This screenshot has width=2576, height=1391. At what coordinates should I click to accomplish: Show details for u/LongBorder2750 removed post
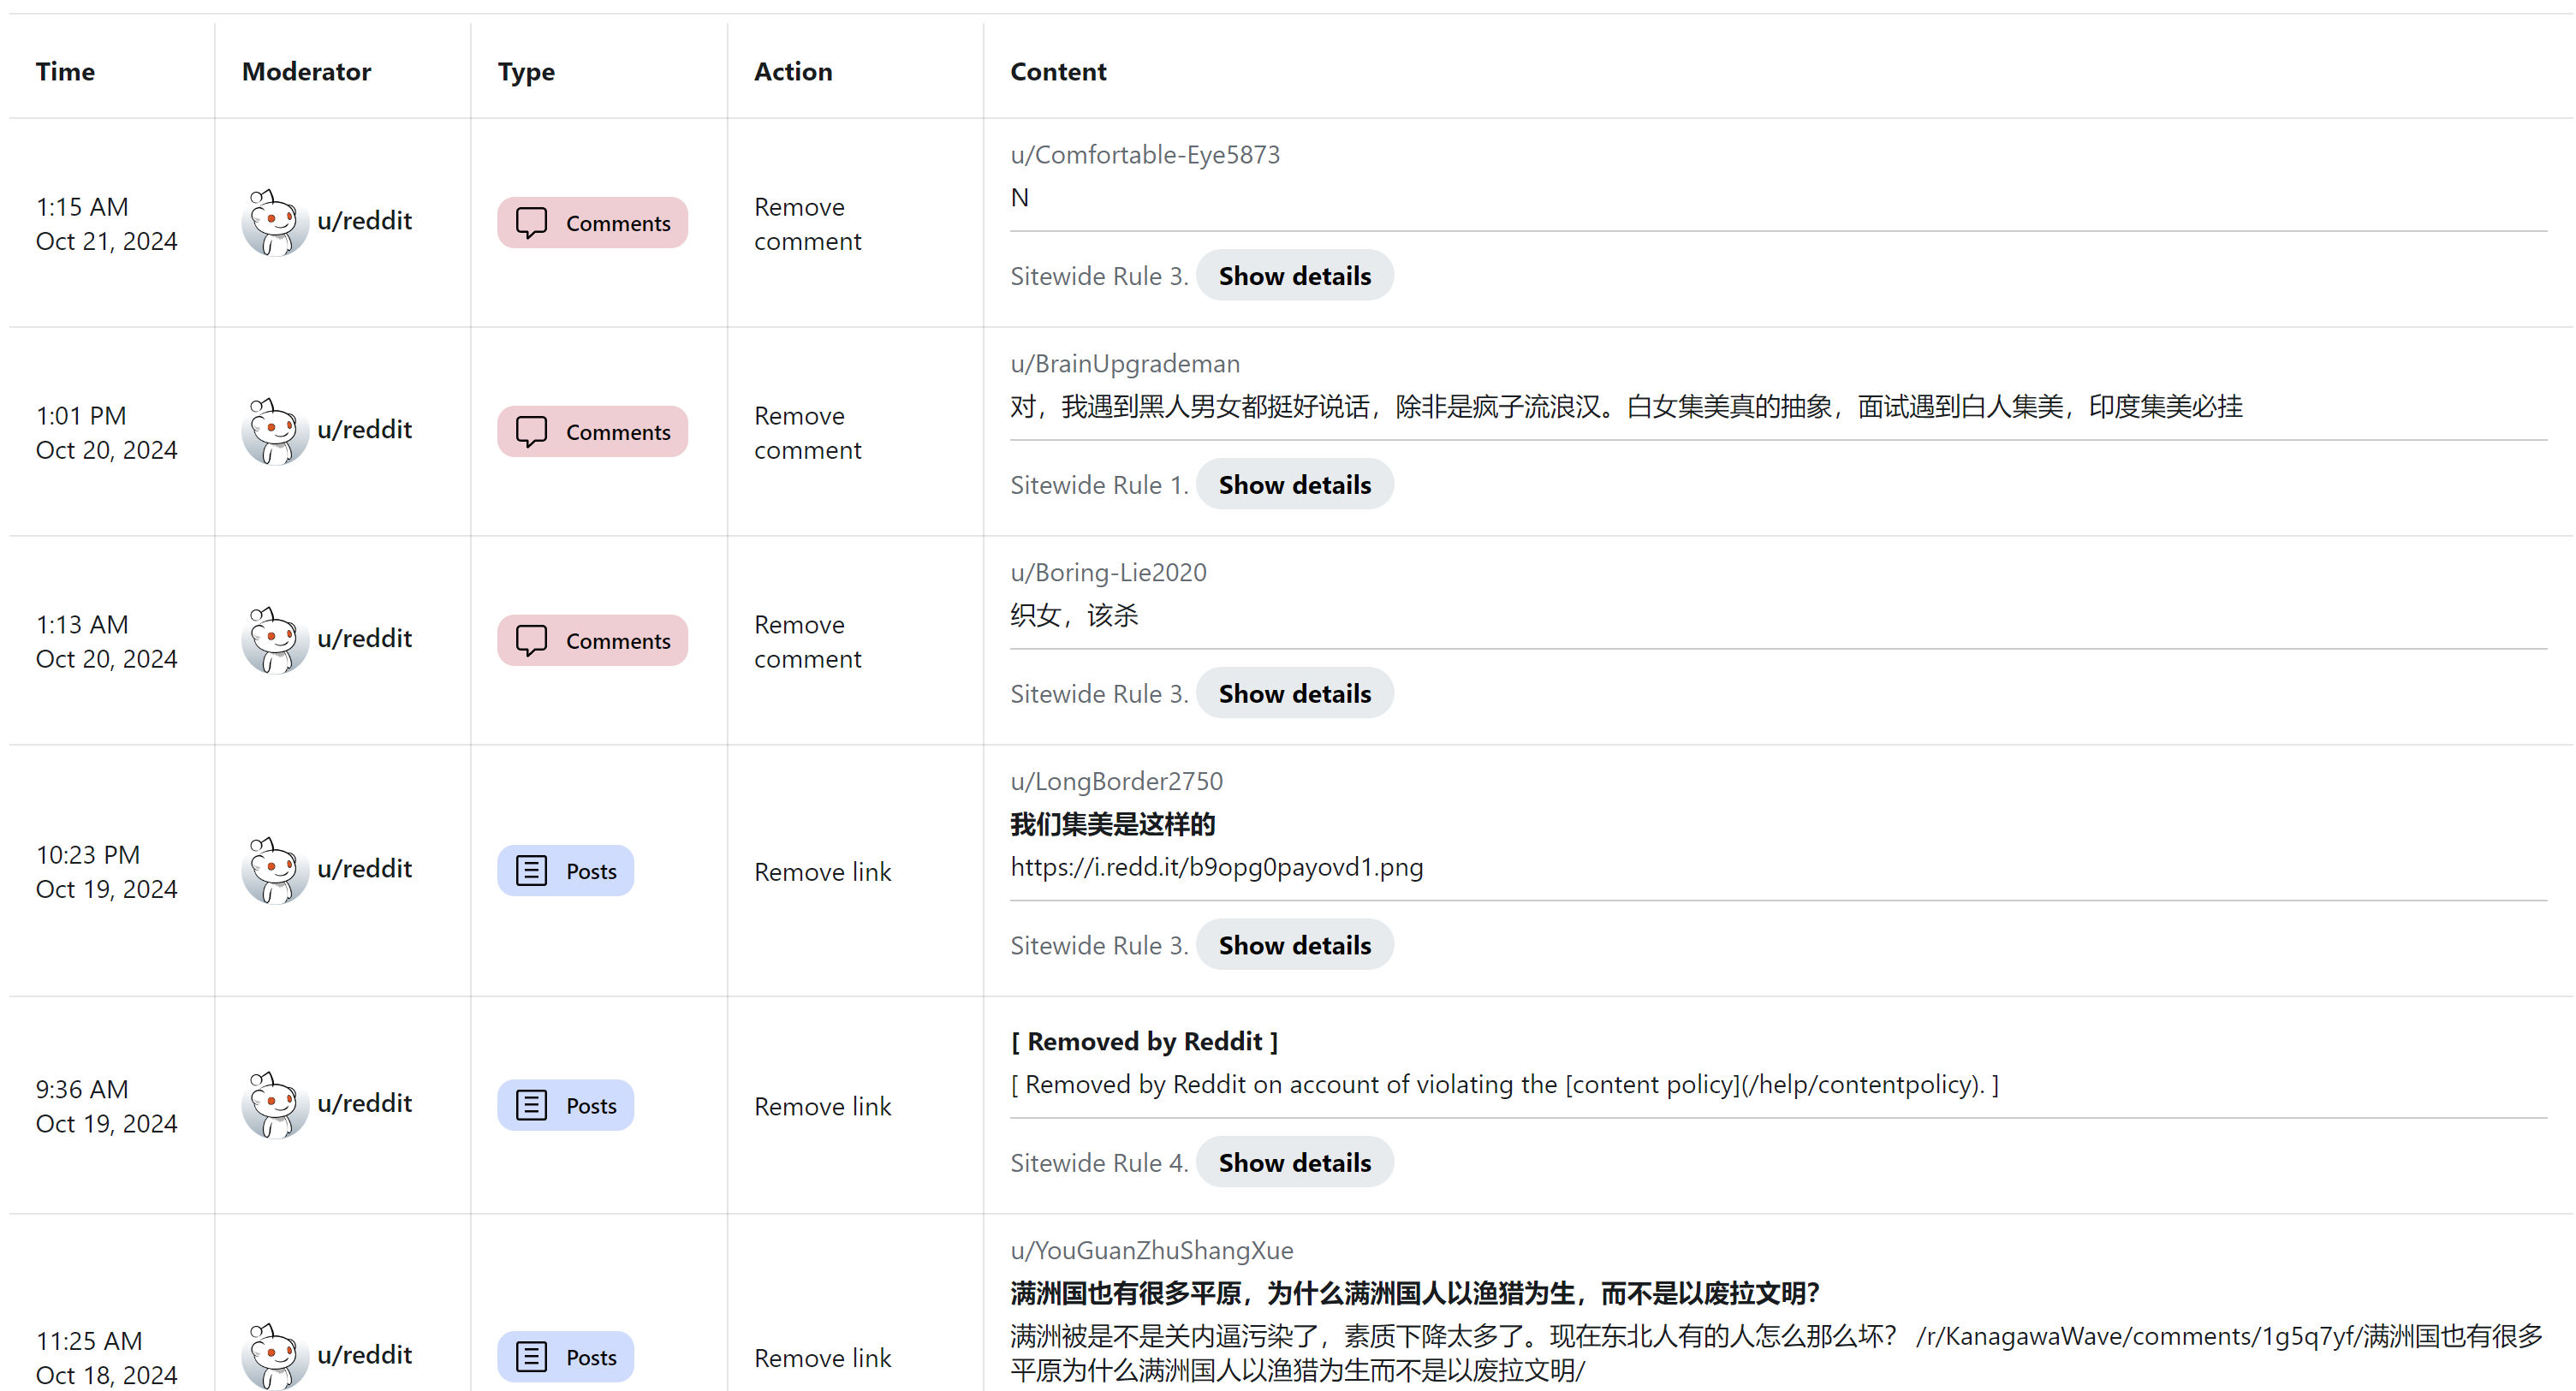pos(1294,945)
